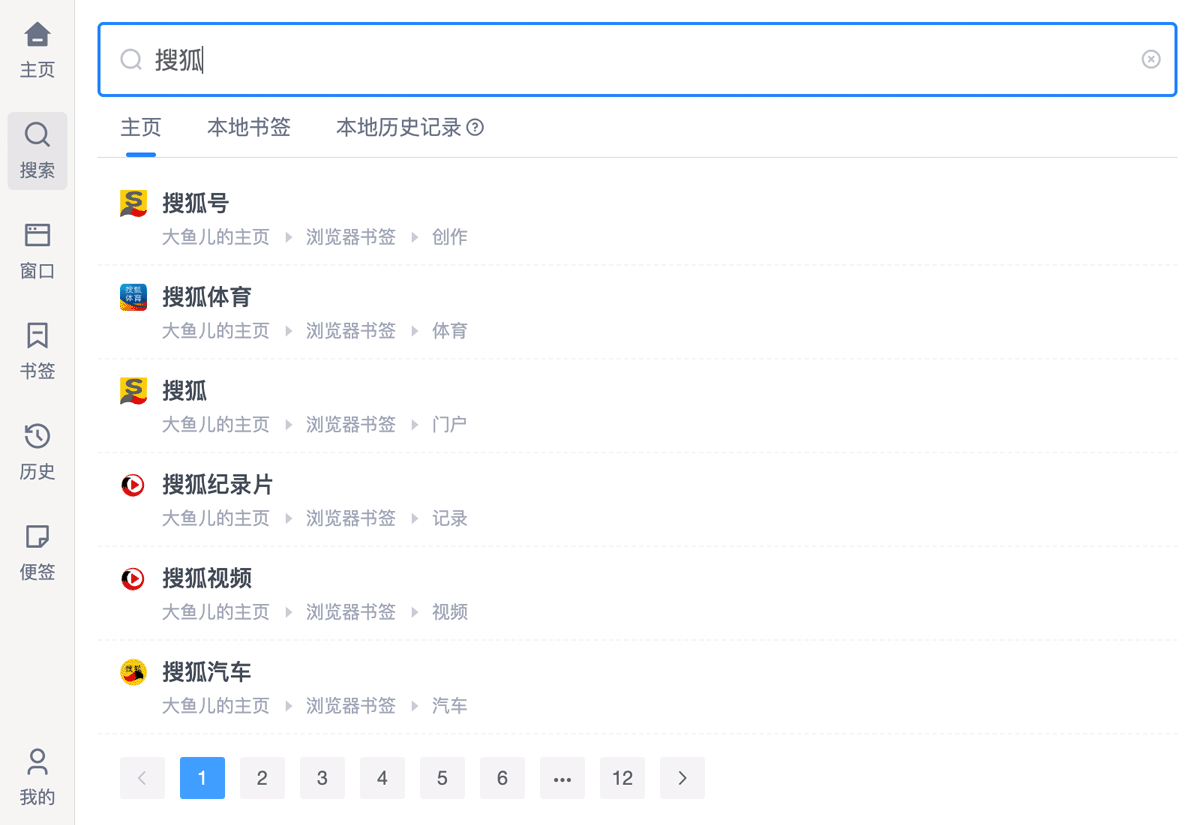1200x825 pixels.
Task: Click the 记录 folder in 搜狐纪录片 path
Action: [450, 519]
